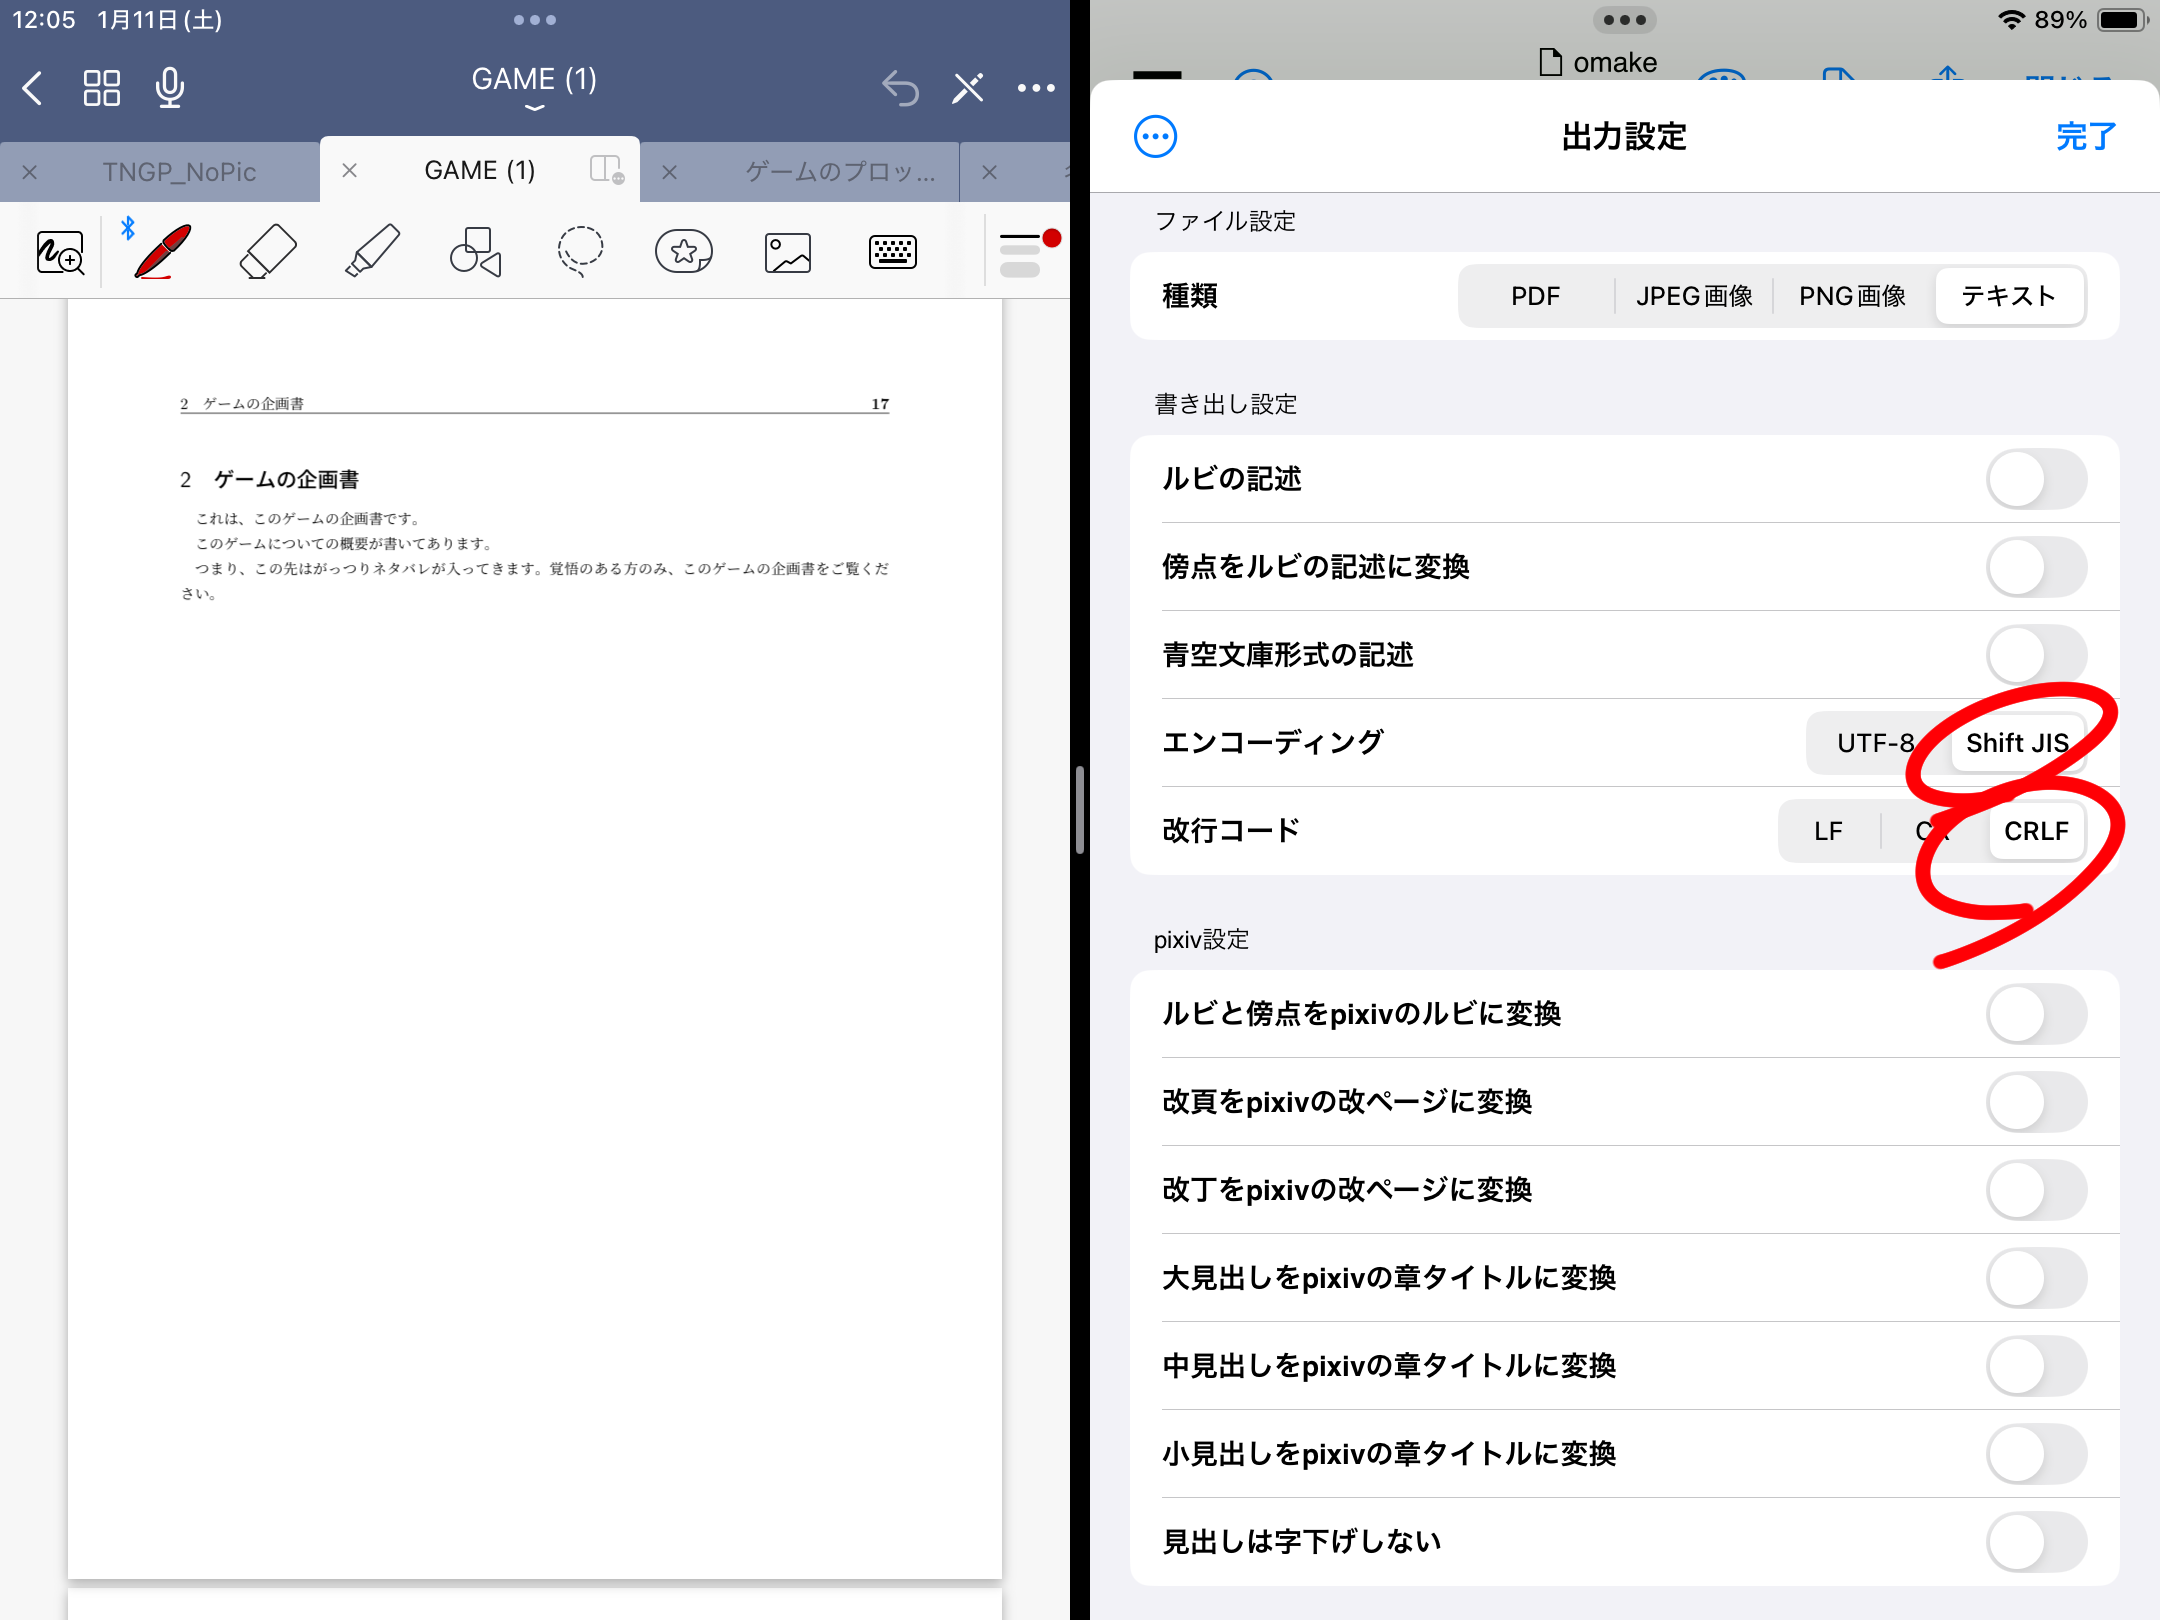Switch to keyboard text input tool

point(892,252)
